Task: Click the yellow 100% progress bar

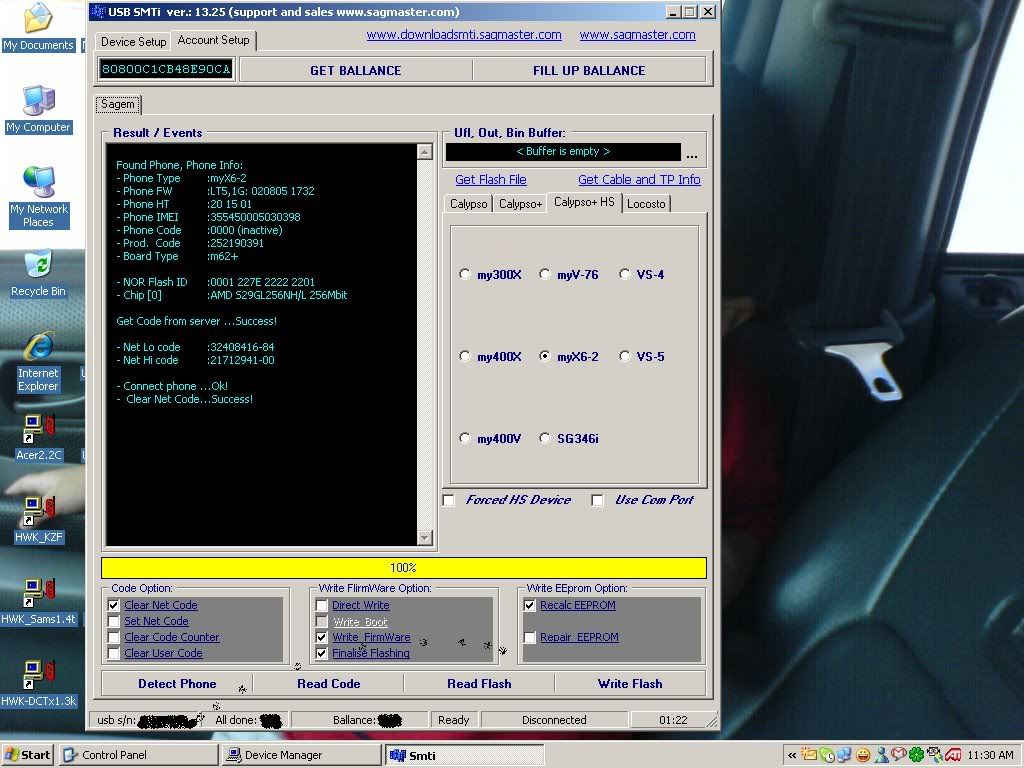Action: click(404, 568)
